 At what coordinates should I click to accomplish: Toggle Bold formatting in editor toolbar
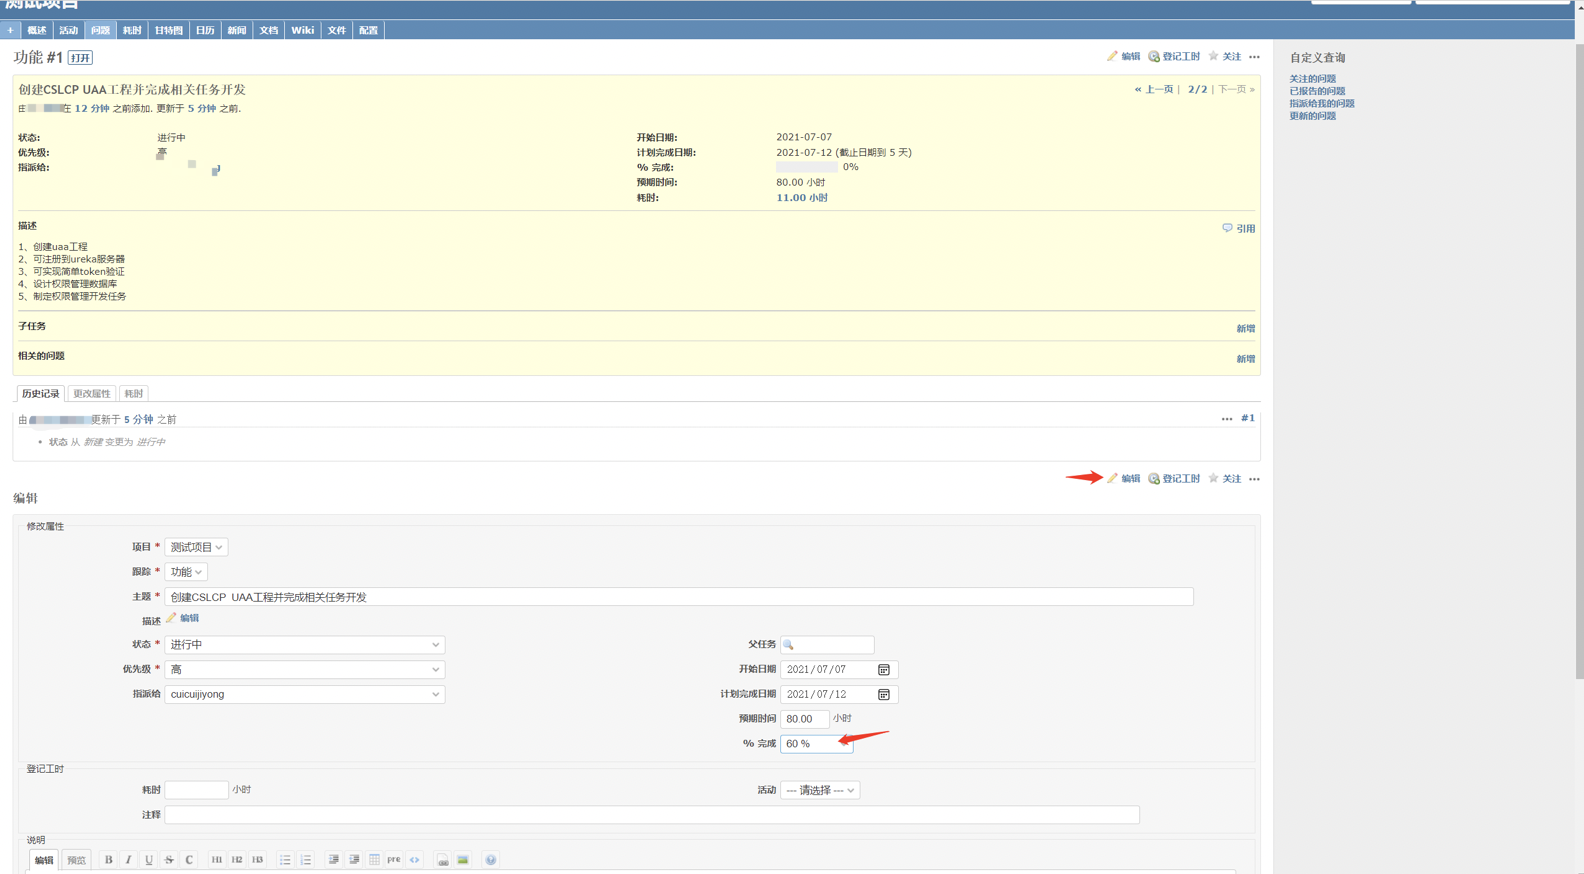[x=108, y=860]
